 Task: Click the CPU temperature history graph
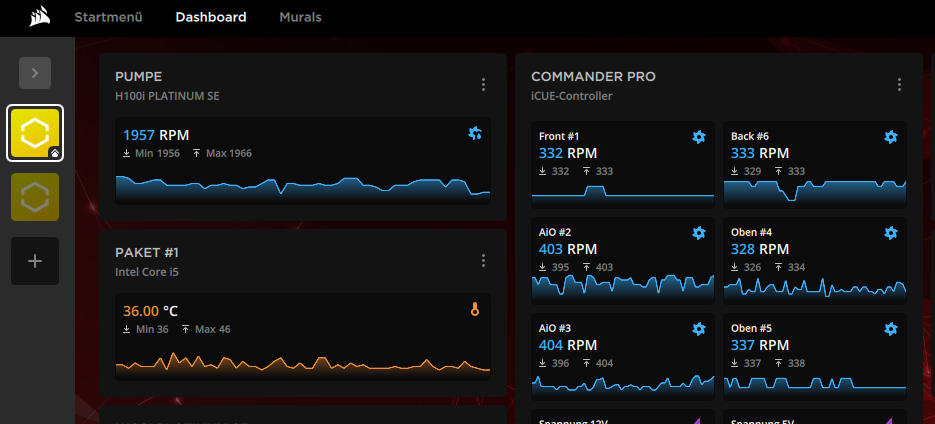point(303,364)
